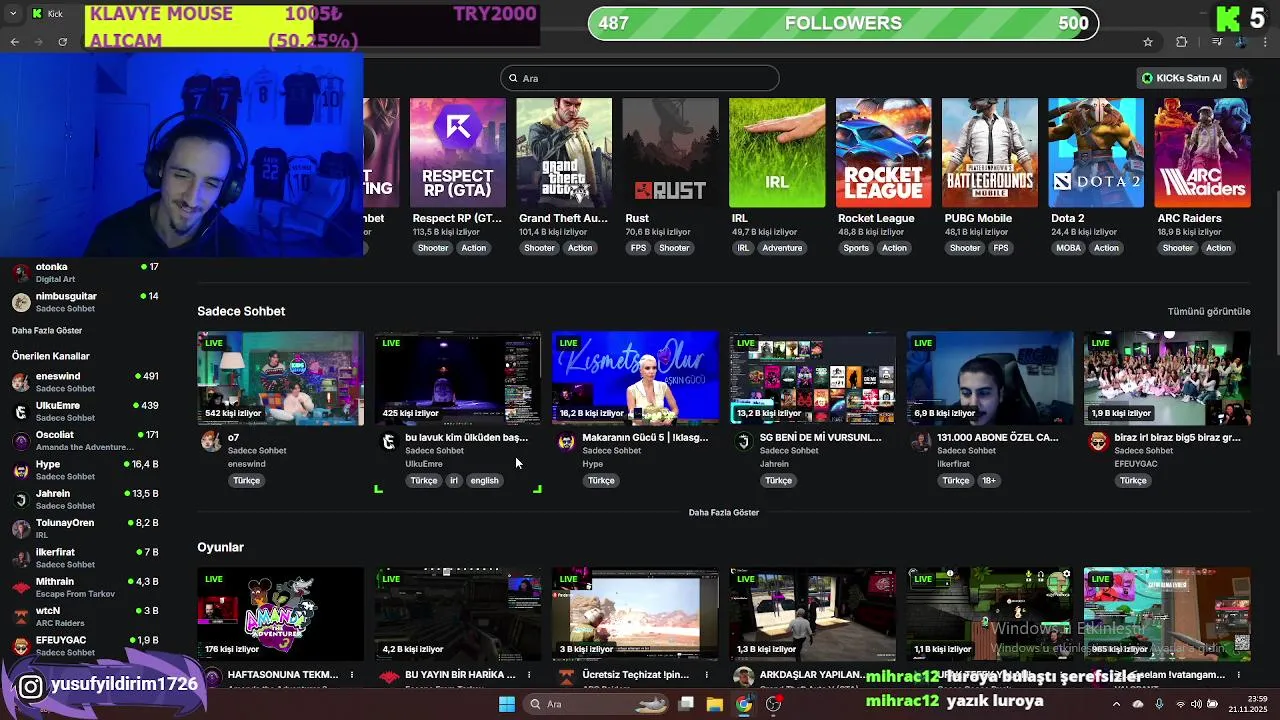Viewport: 1280px width, 720px height.
Task: Open Hype channel in sidebar
Action: [85, 470]
